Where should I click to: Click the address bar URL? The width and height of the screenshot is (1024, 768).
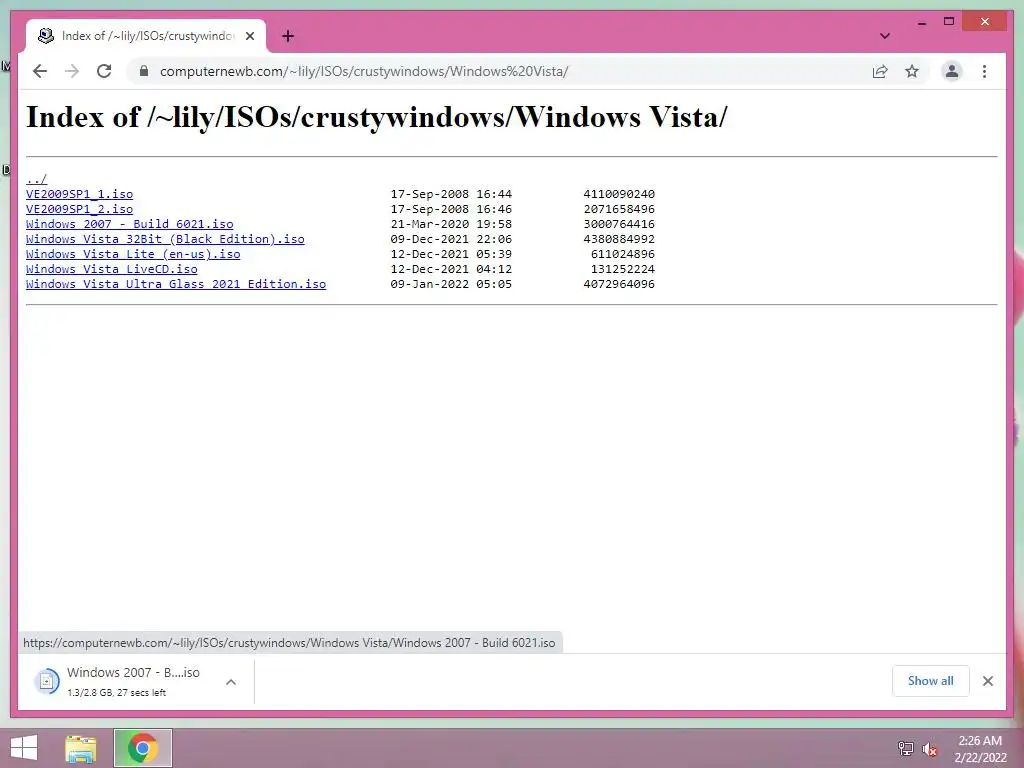click(x=364, y=71)
